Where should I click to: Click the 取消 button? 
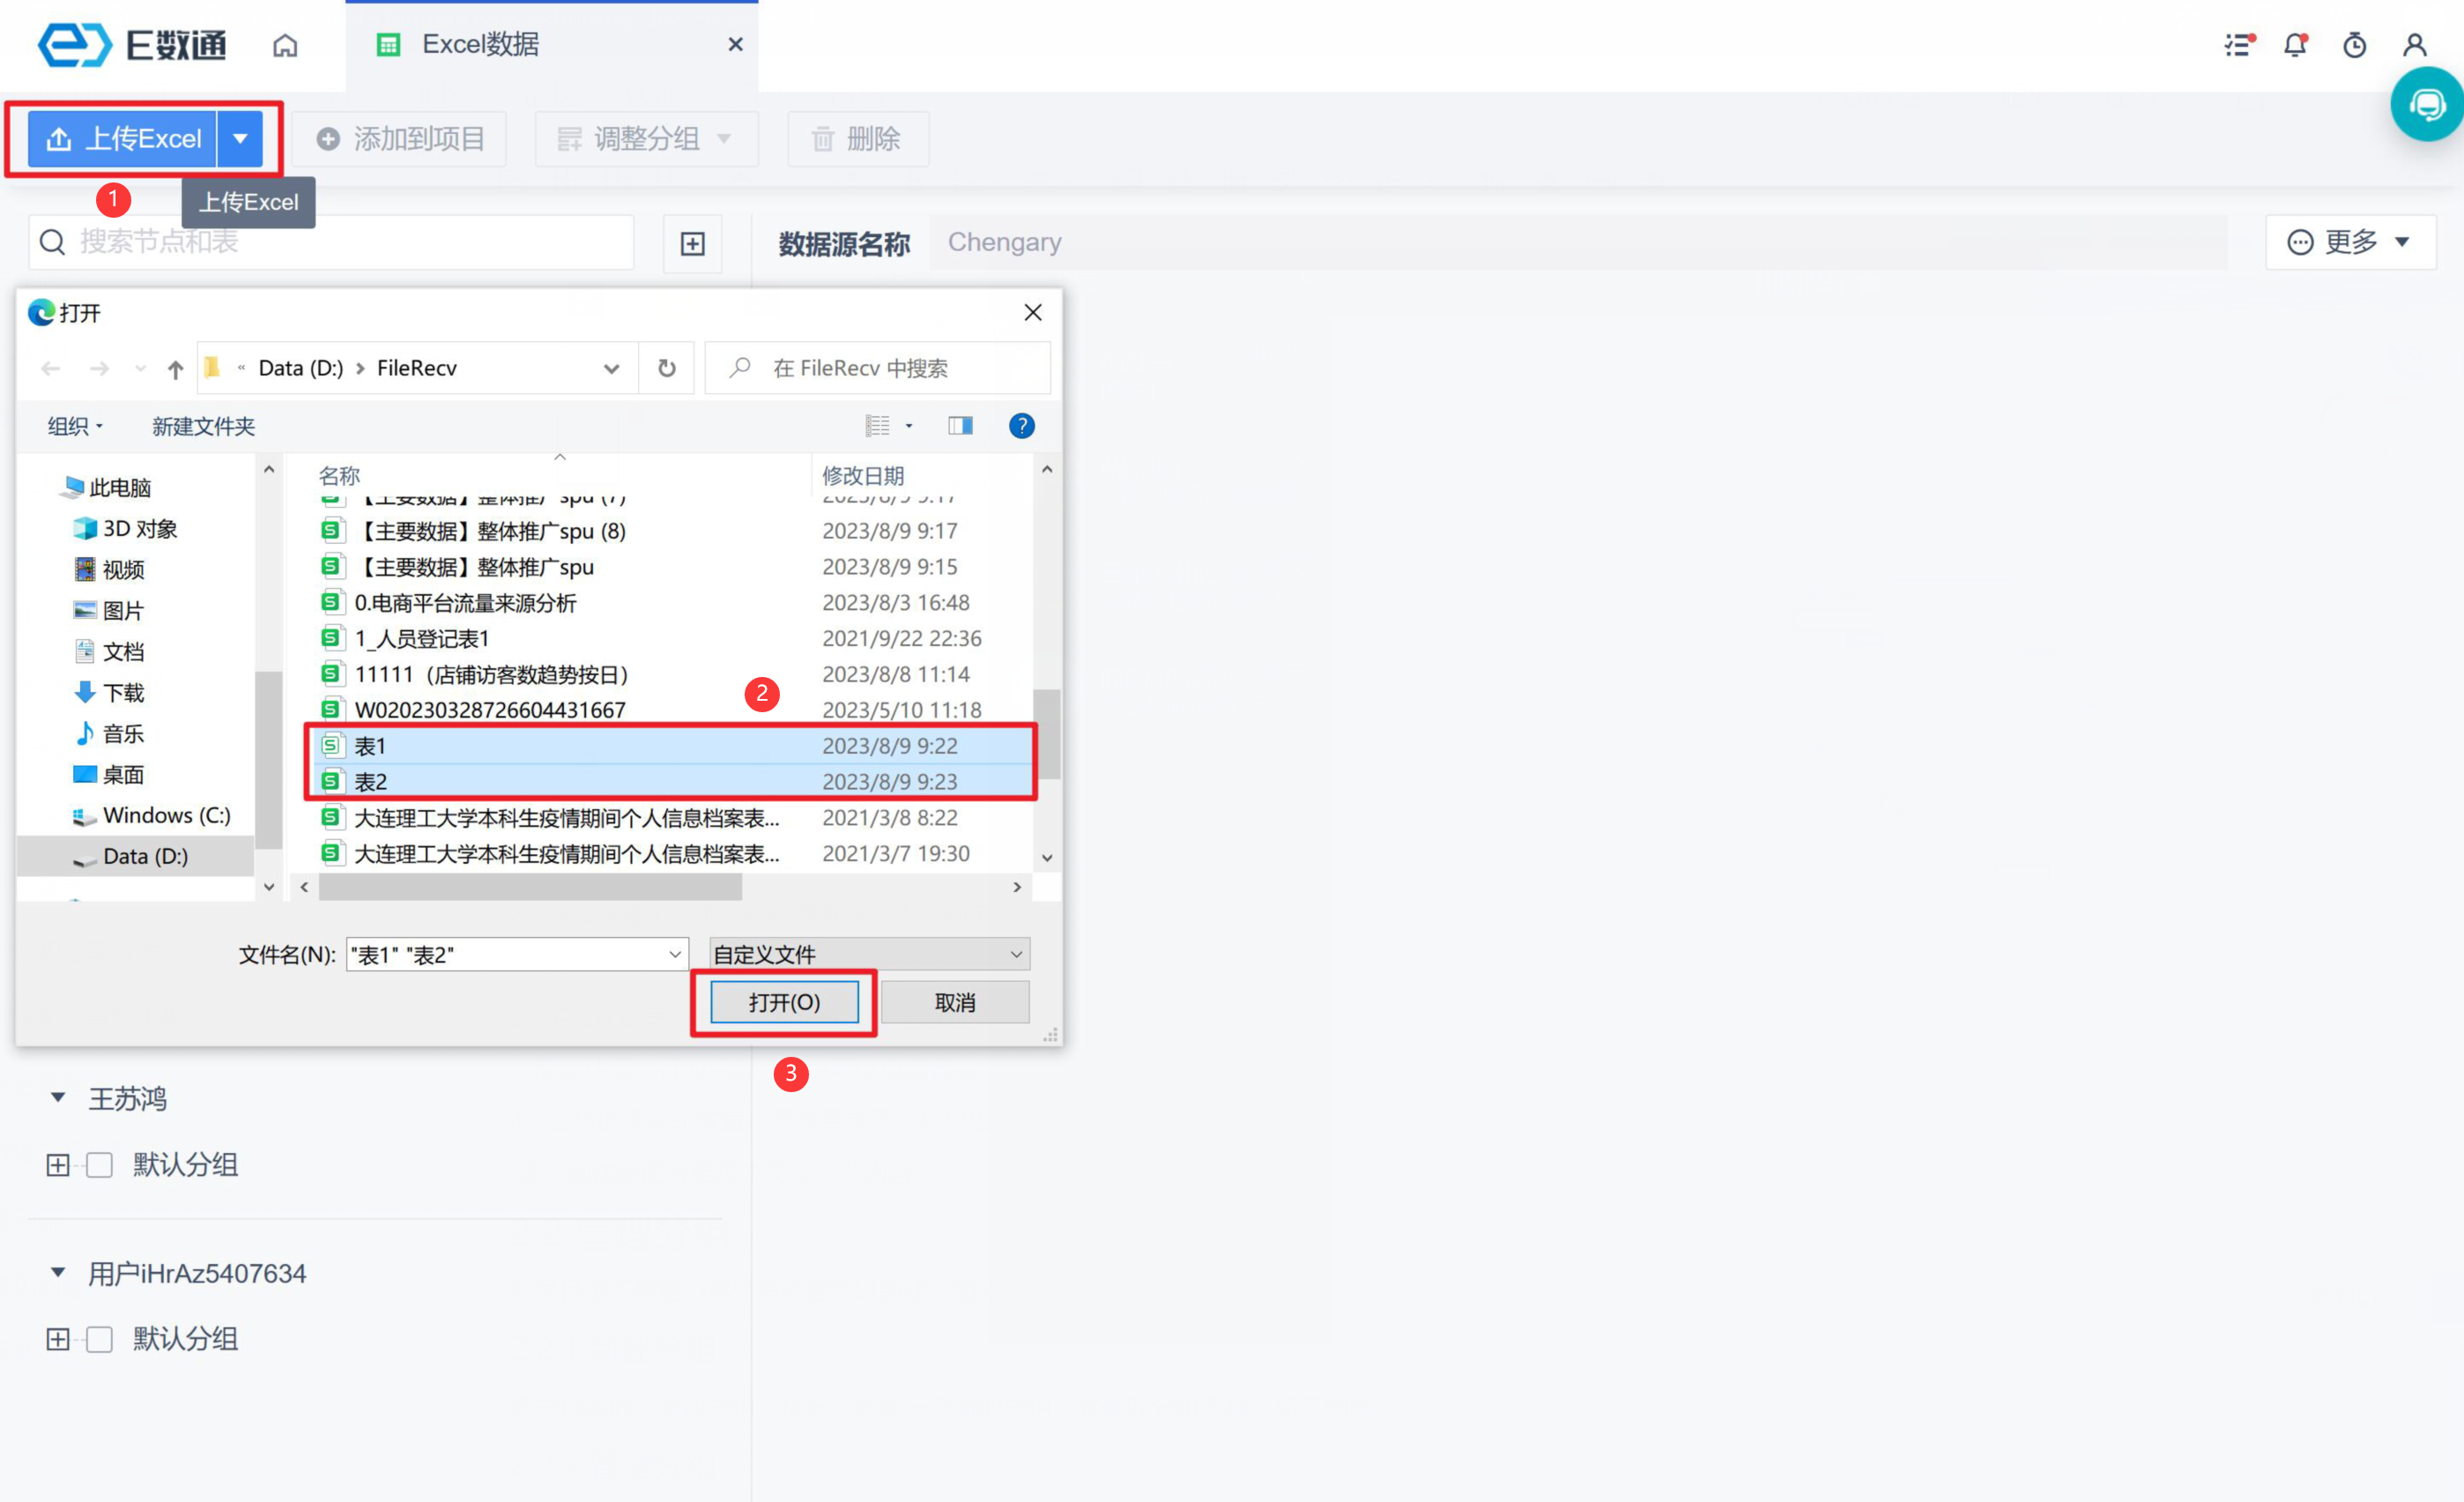[954, 1002]
